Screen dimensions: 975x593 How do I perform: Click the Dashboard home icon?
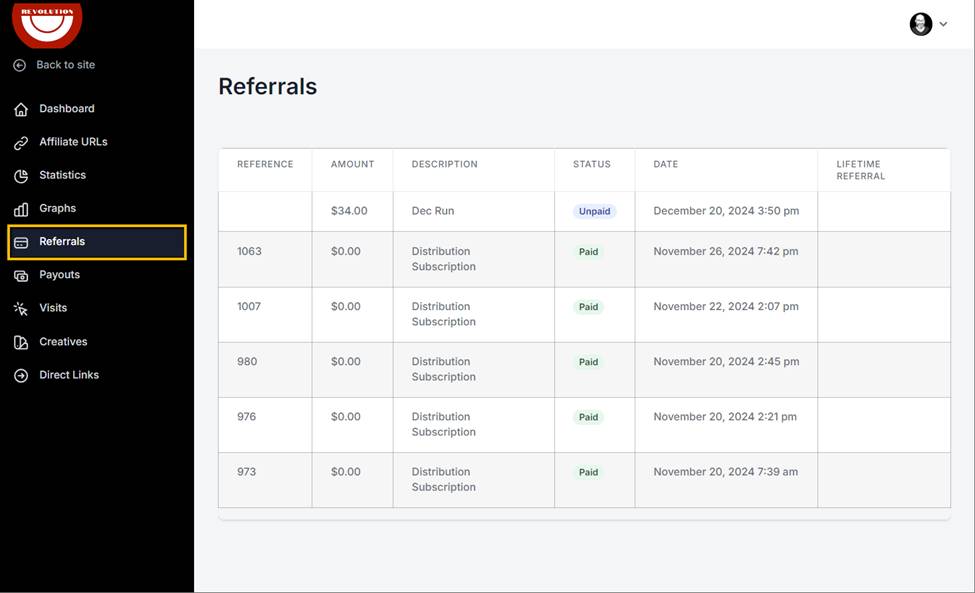point(21,109)
